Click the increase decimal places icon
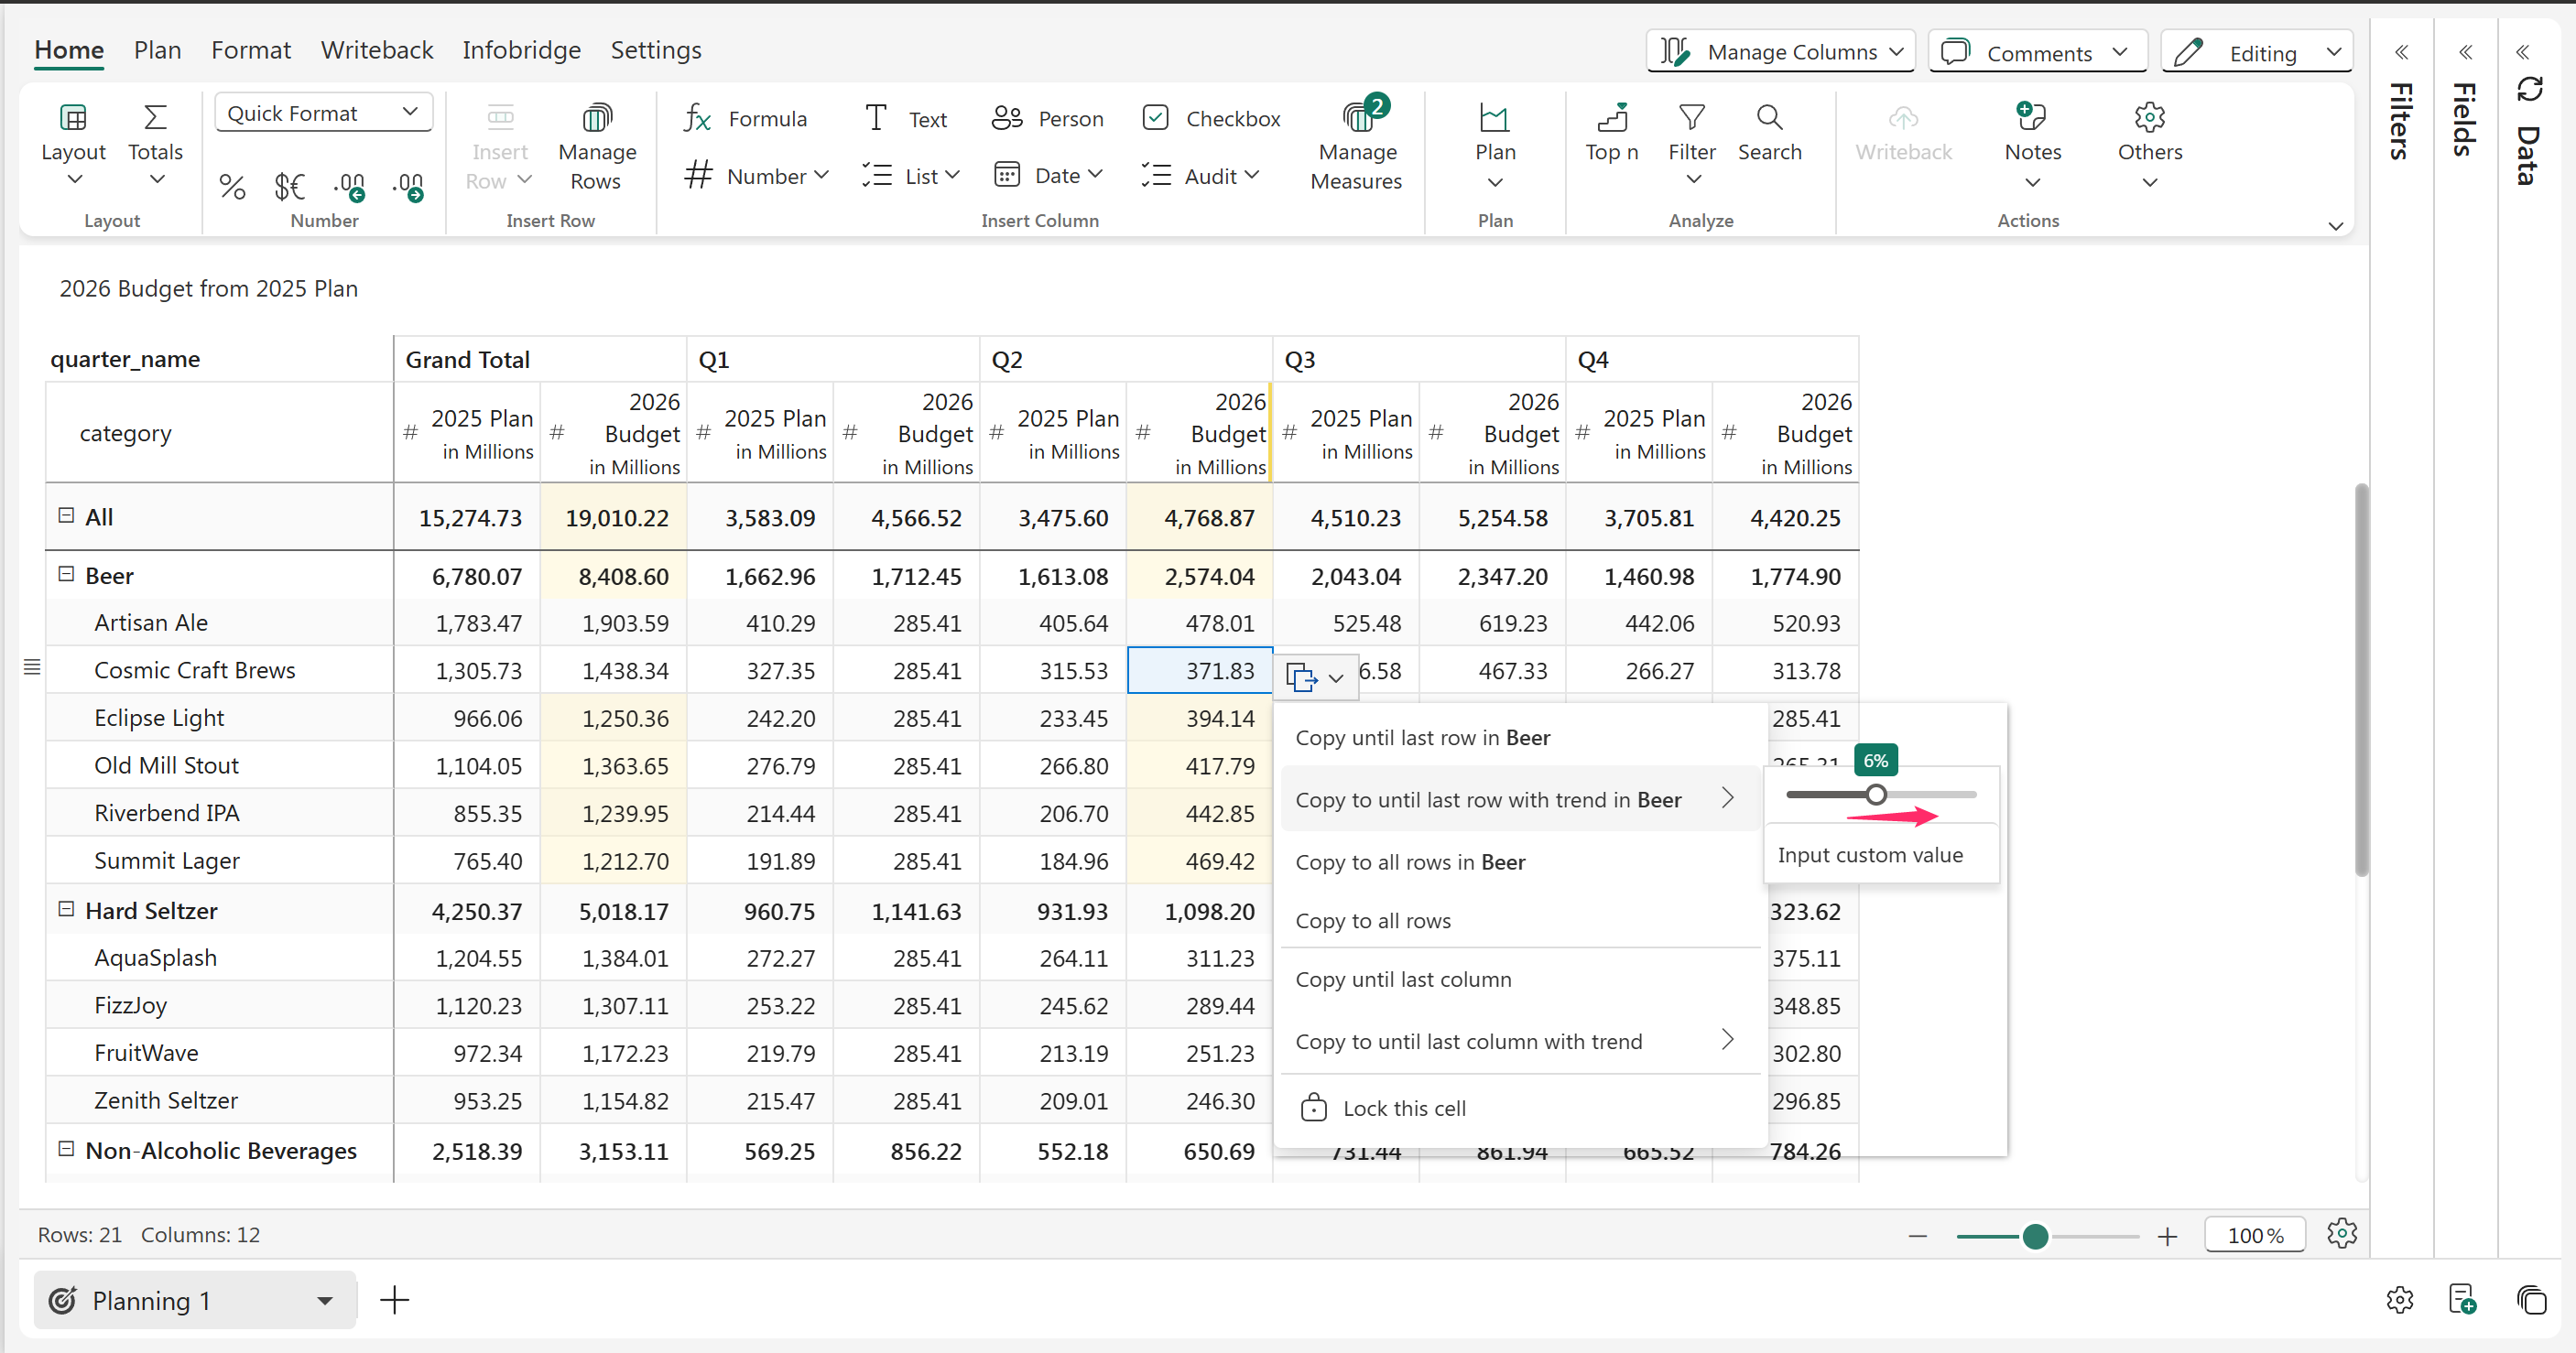Image resolution: width=2576 pixels, height=1353 pixels. coord(408,186)
